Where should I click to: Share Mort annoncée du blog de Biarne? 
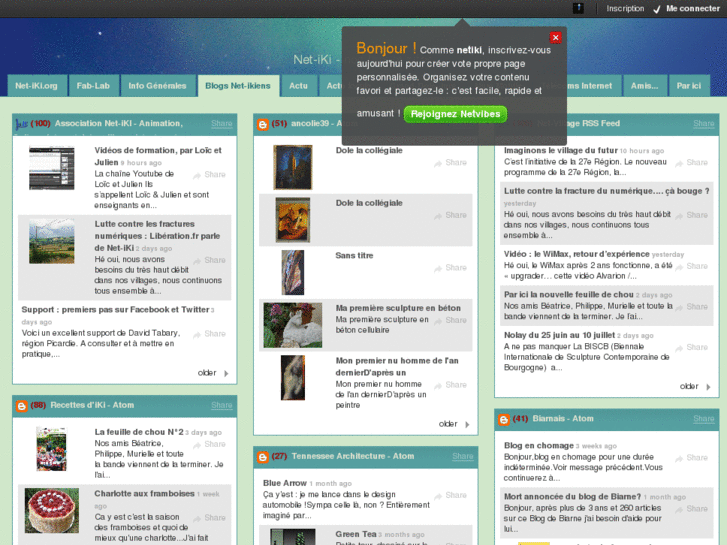click(x=691, y=509)
